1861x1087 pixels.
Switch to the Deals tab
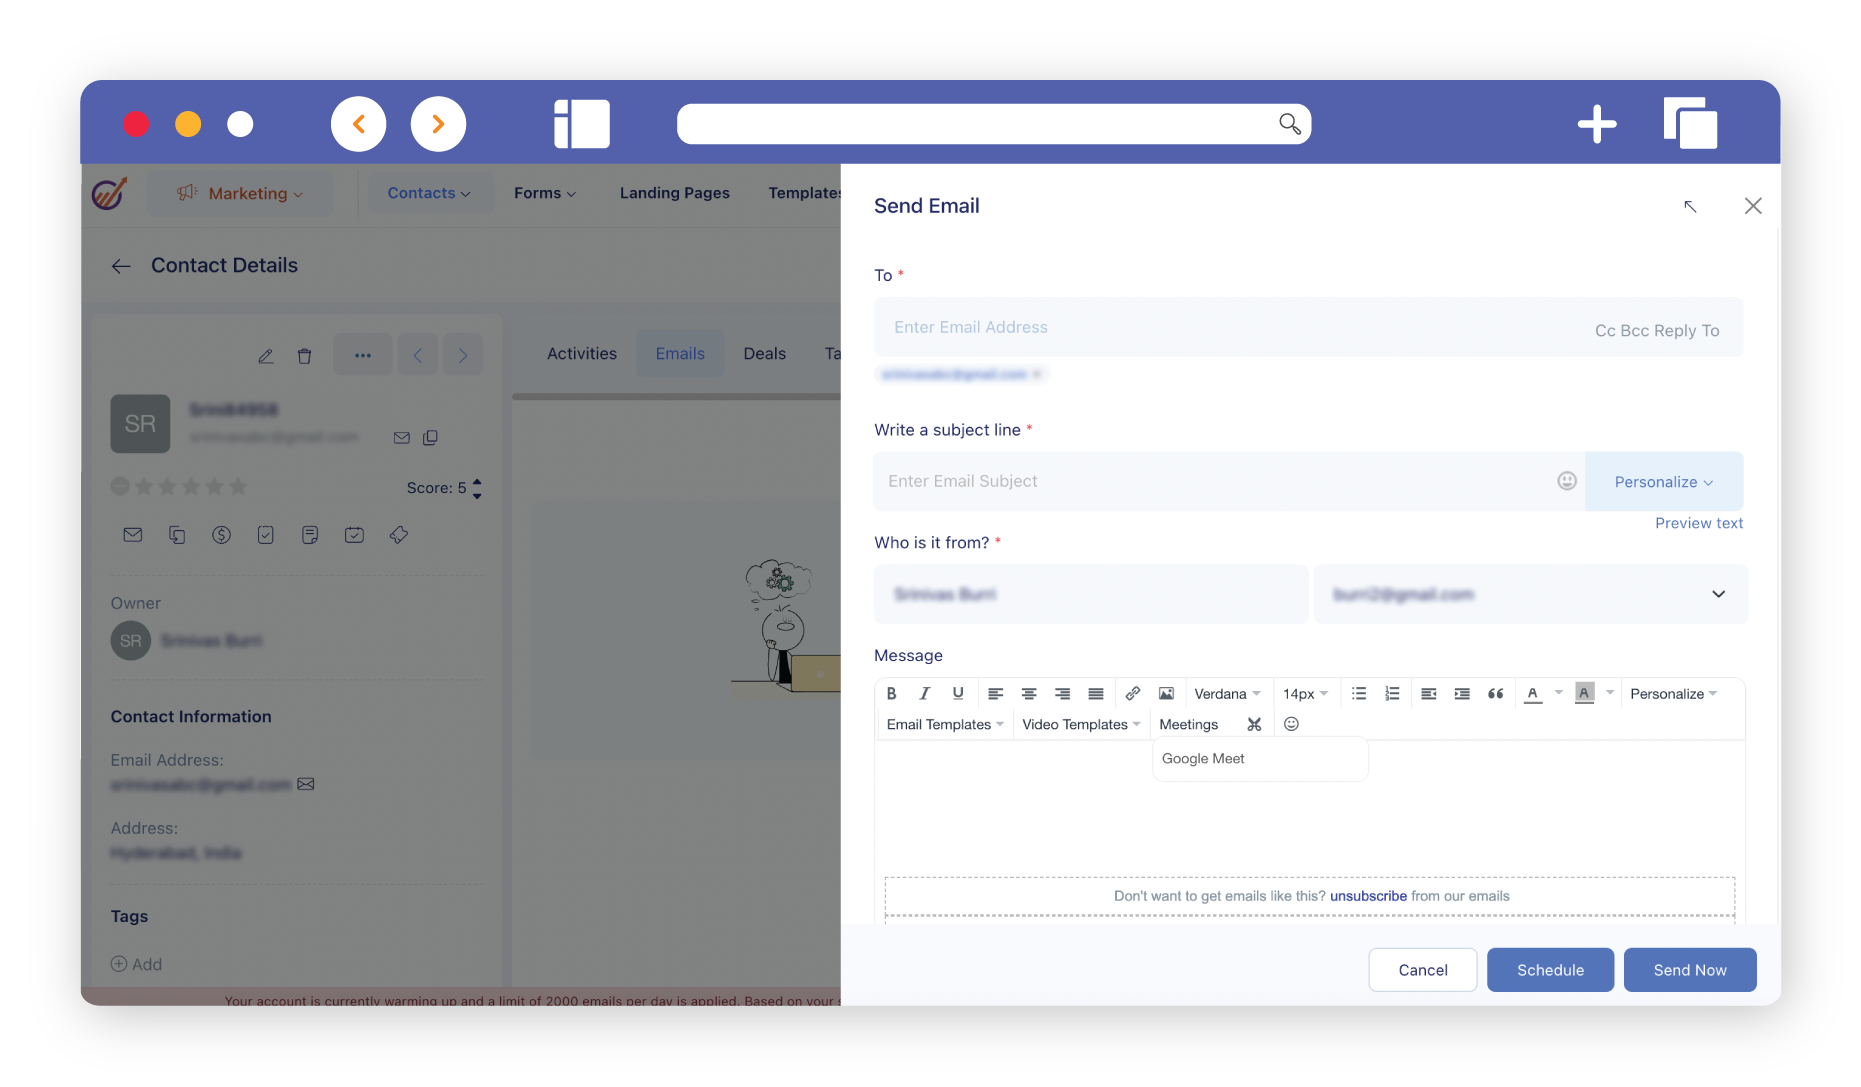[765, 354]
